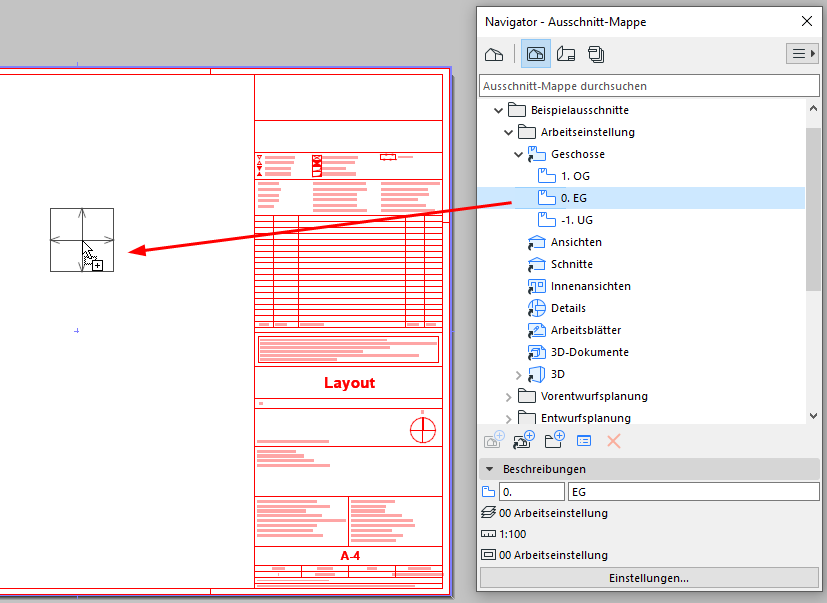
Task: Select the Beispielausschnitte folder
Action: tap(580, 110)
